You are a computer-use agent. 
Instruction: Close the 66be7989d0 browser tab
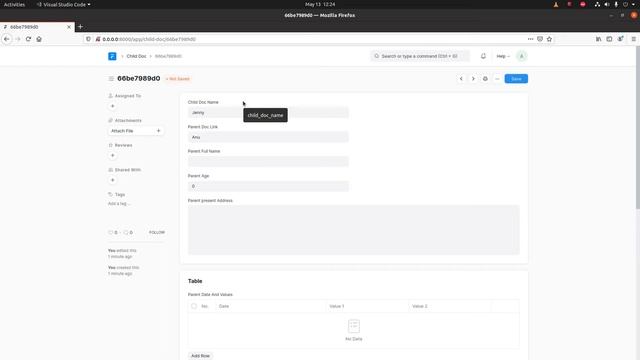point(69,27)
